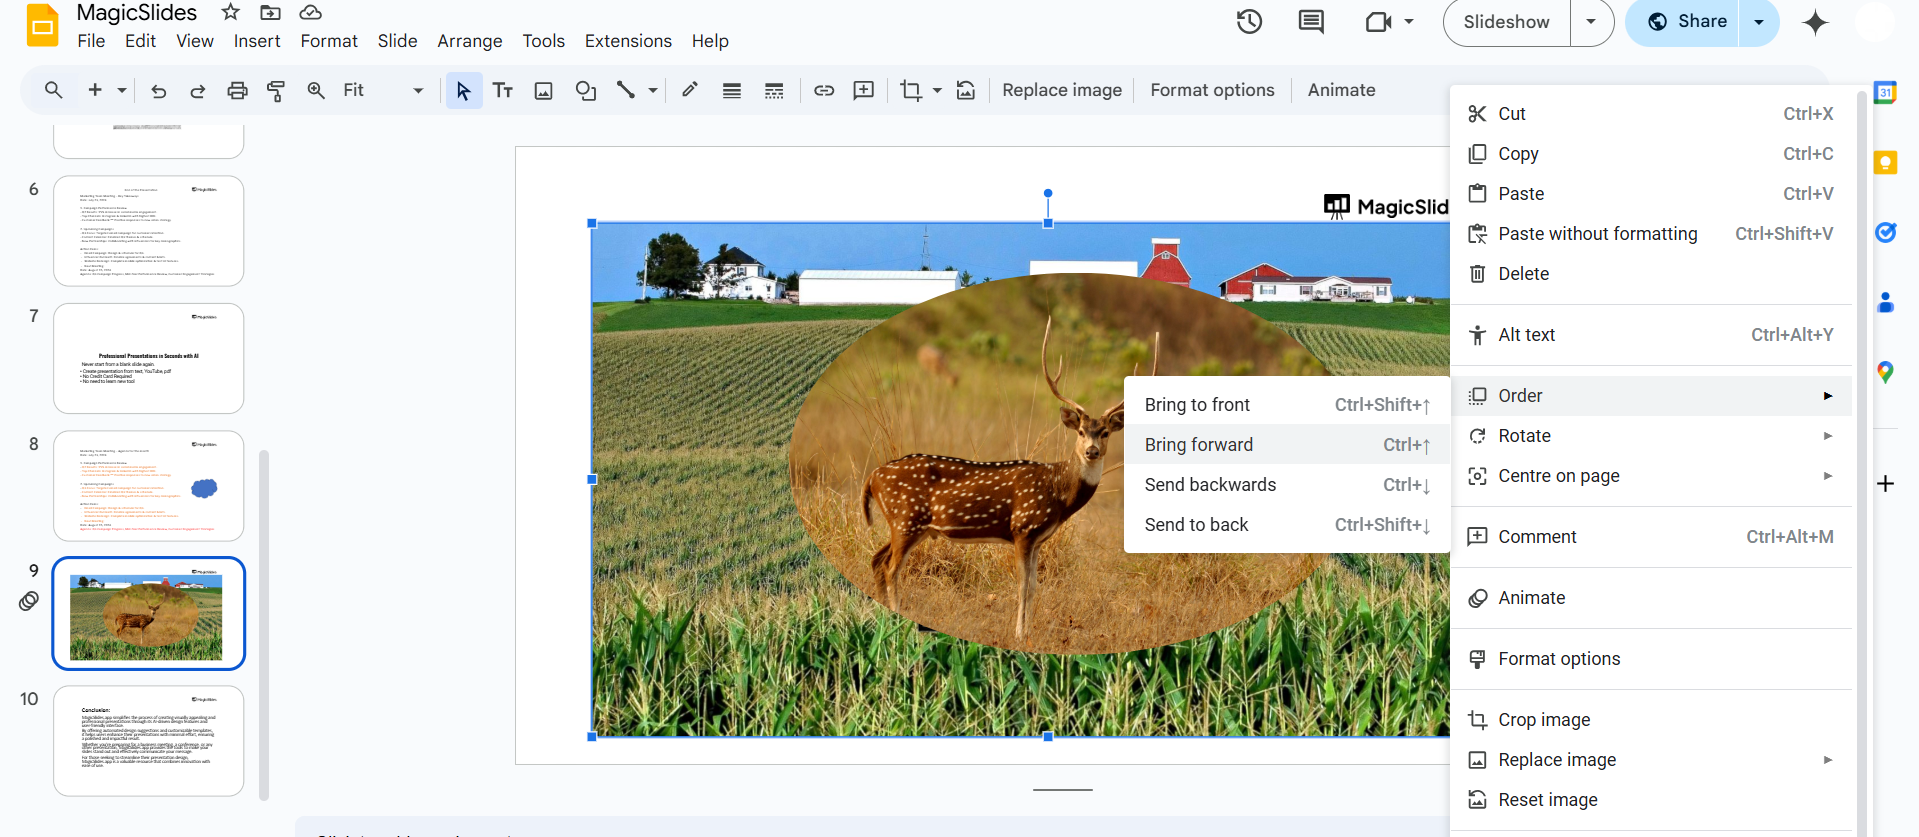Screen dimensions: 1919x837
Task: Open Google Keep in side panel
Action: (1885, 163)
